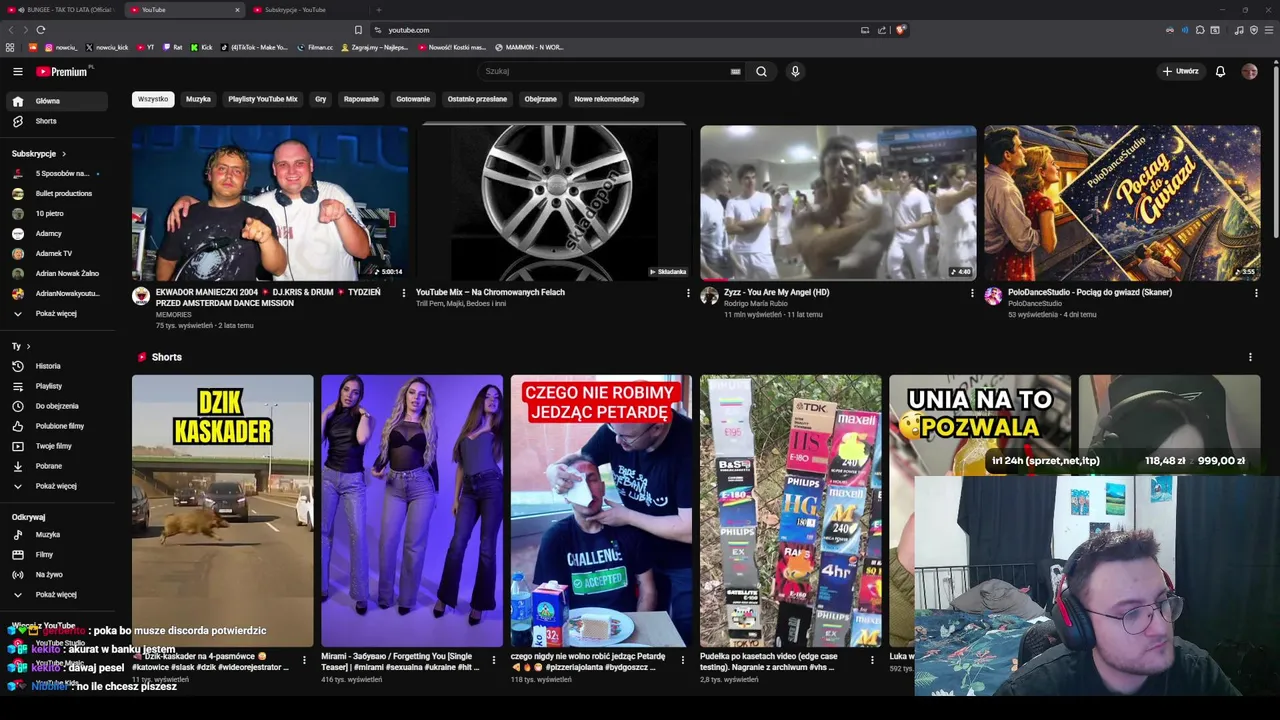This screenshot has height=720, width=1280.
Task: Switch to the Subskrypcje - YouTube tab
Action: tap(305, 10)
